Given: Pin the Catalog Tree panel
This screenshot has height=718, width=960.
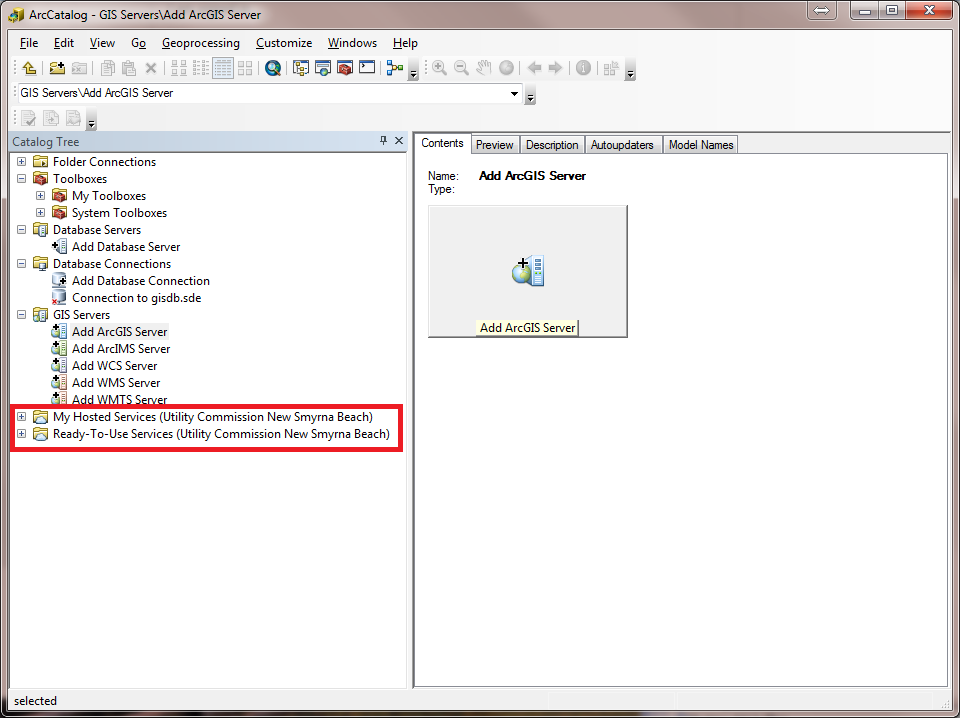Looking at the screenshot, I should coord(383,141).
